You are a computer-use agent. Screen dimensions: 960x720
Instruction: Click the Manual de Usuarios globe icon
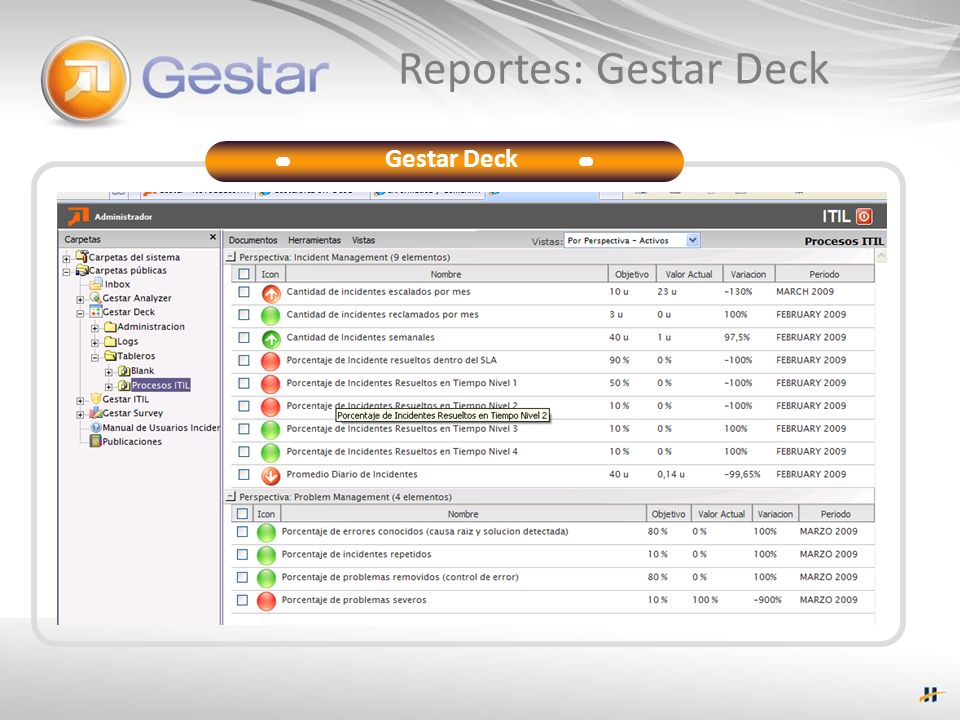pyautogui.click(x=96, y=427)
